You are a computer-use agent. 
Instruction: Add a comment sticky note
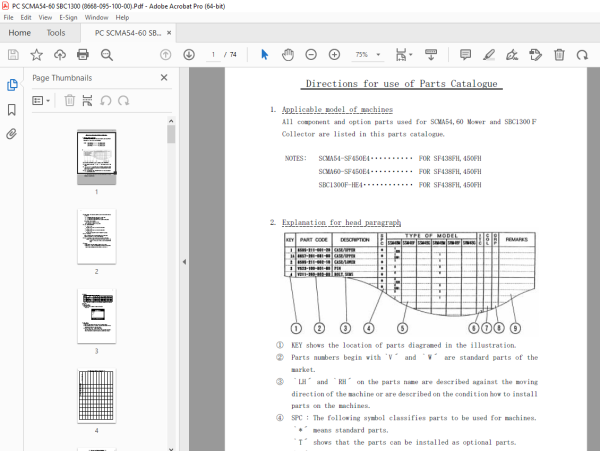pos(465,55)
